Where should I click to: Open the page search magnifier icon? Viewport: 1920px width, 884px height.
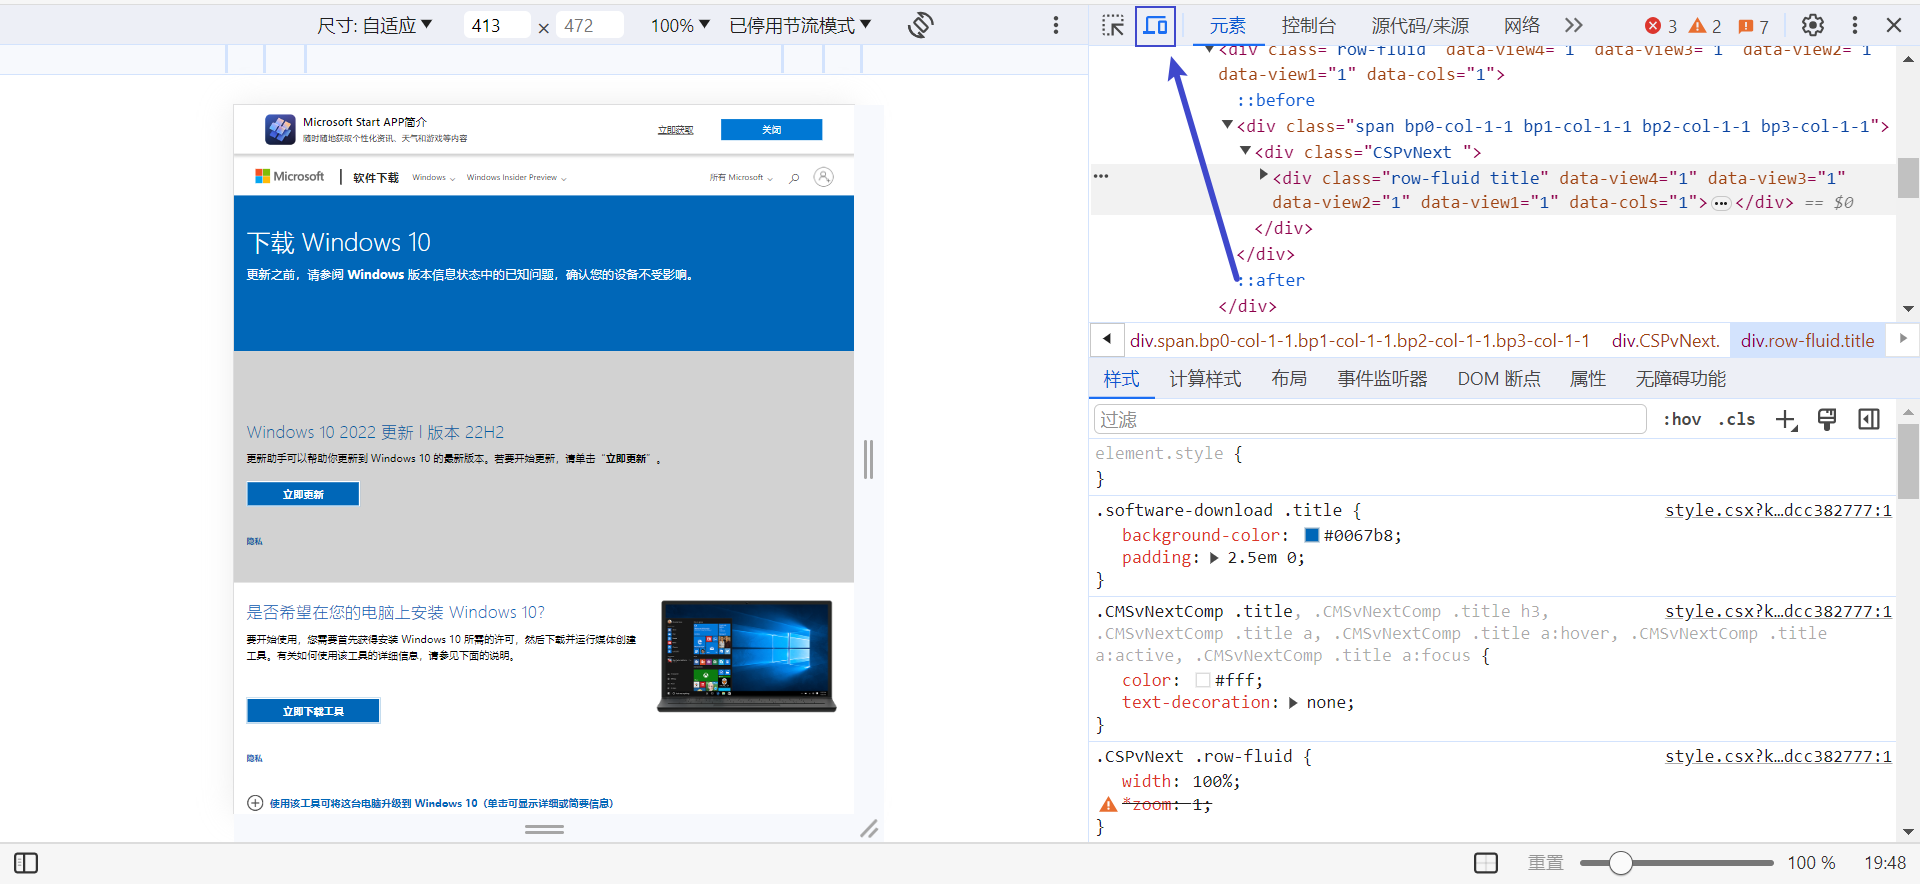pos(794,178)
